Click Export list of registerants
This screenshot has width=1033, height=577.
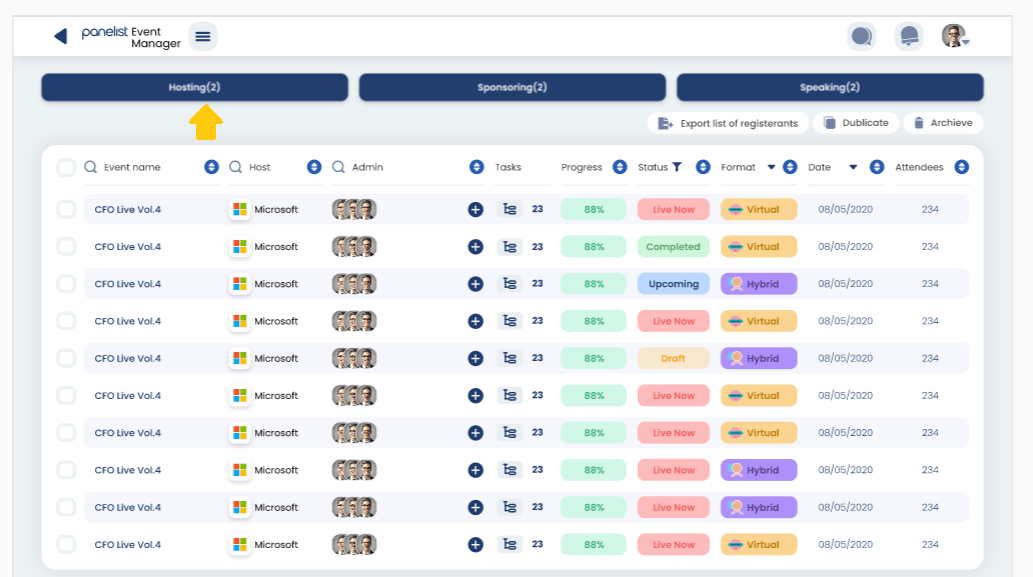(728, 123)
